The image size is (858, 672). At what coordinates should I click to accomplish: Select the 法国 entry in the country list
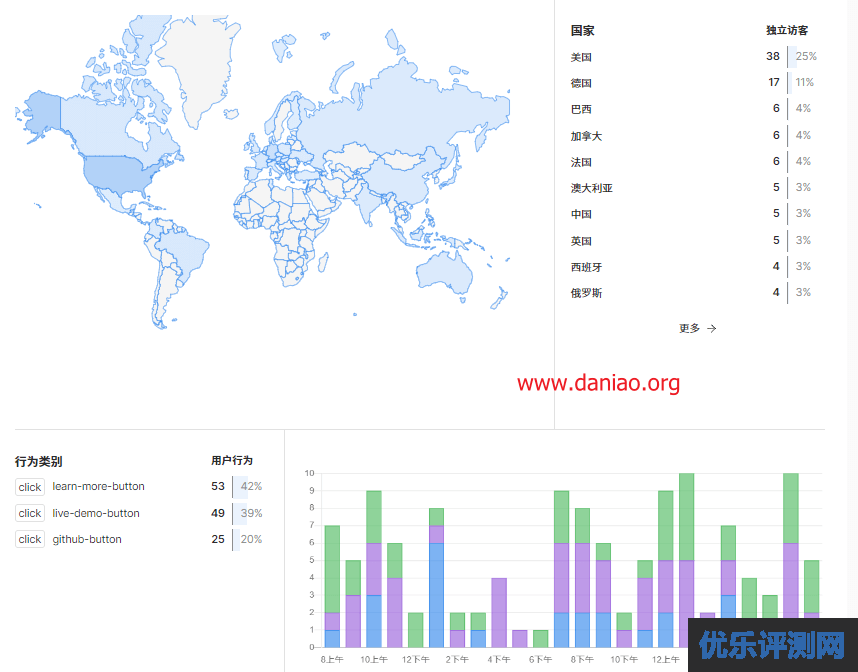(x=581, y=162)
